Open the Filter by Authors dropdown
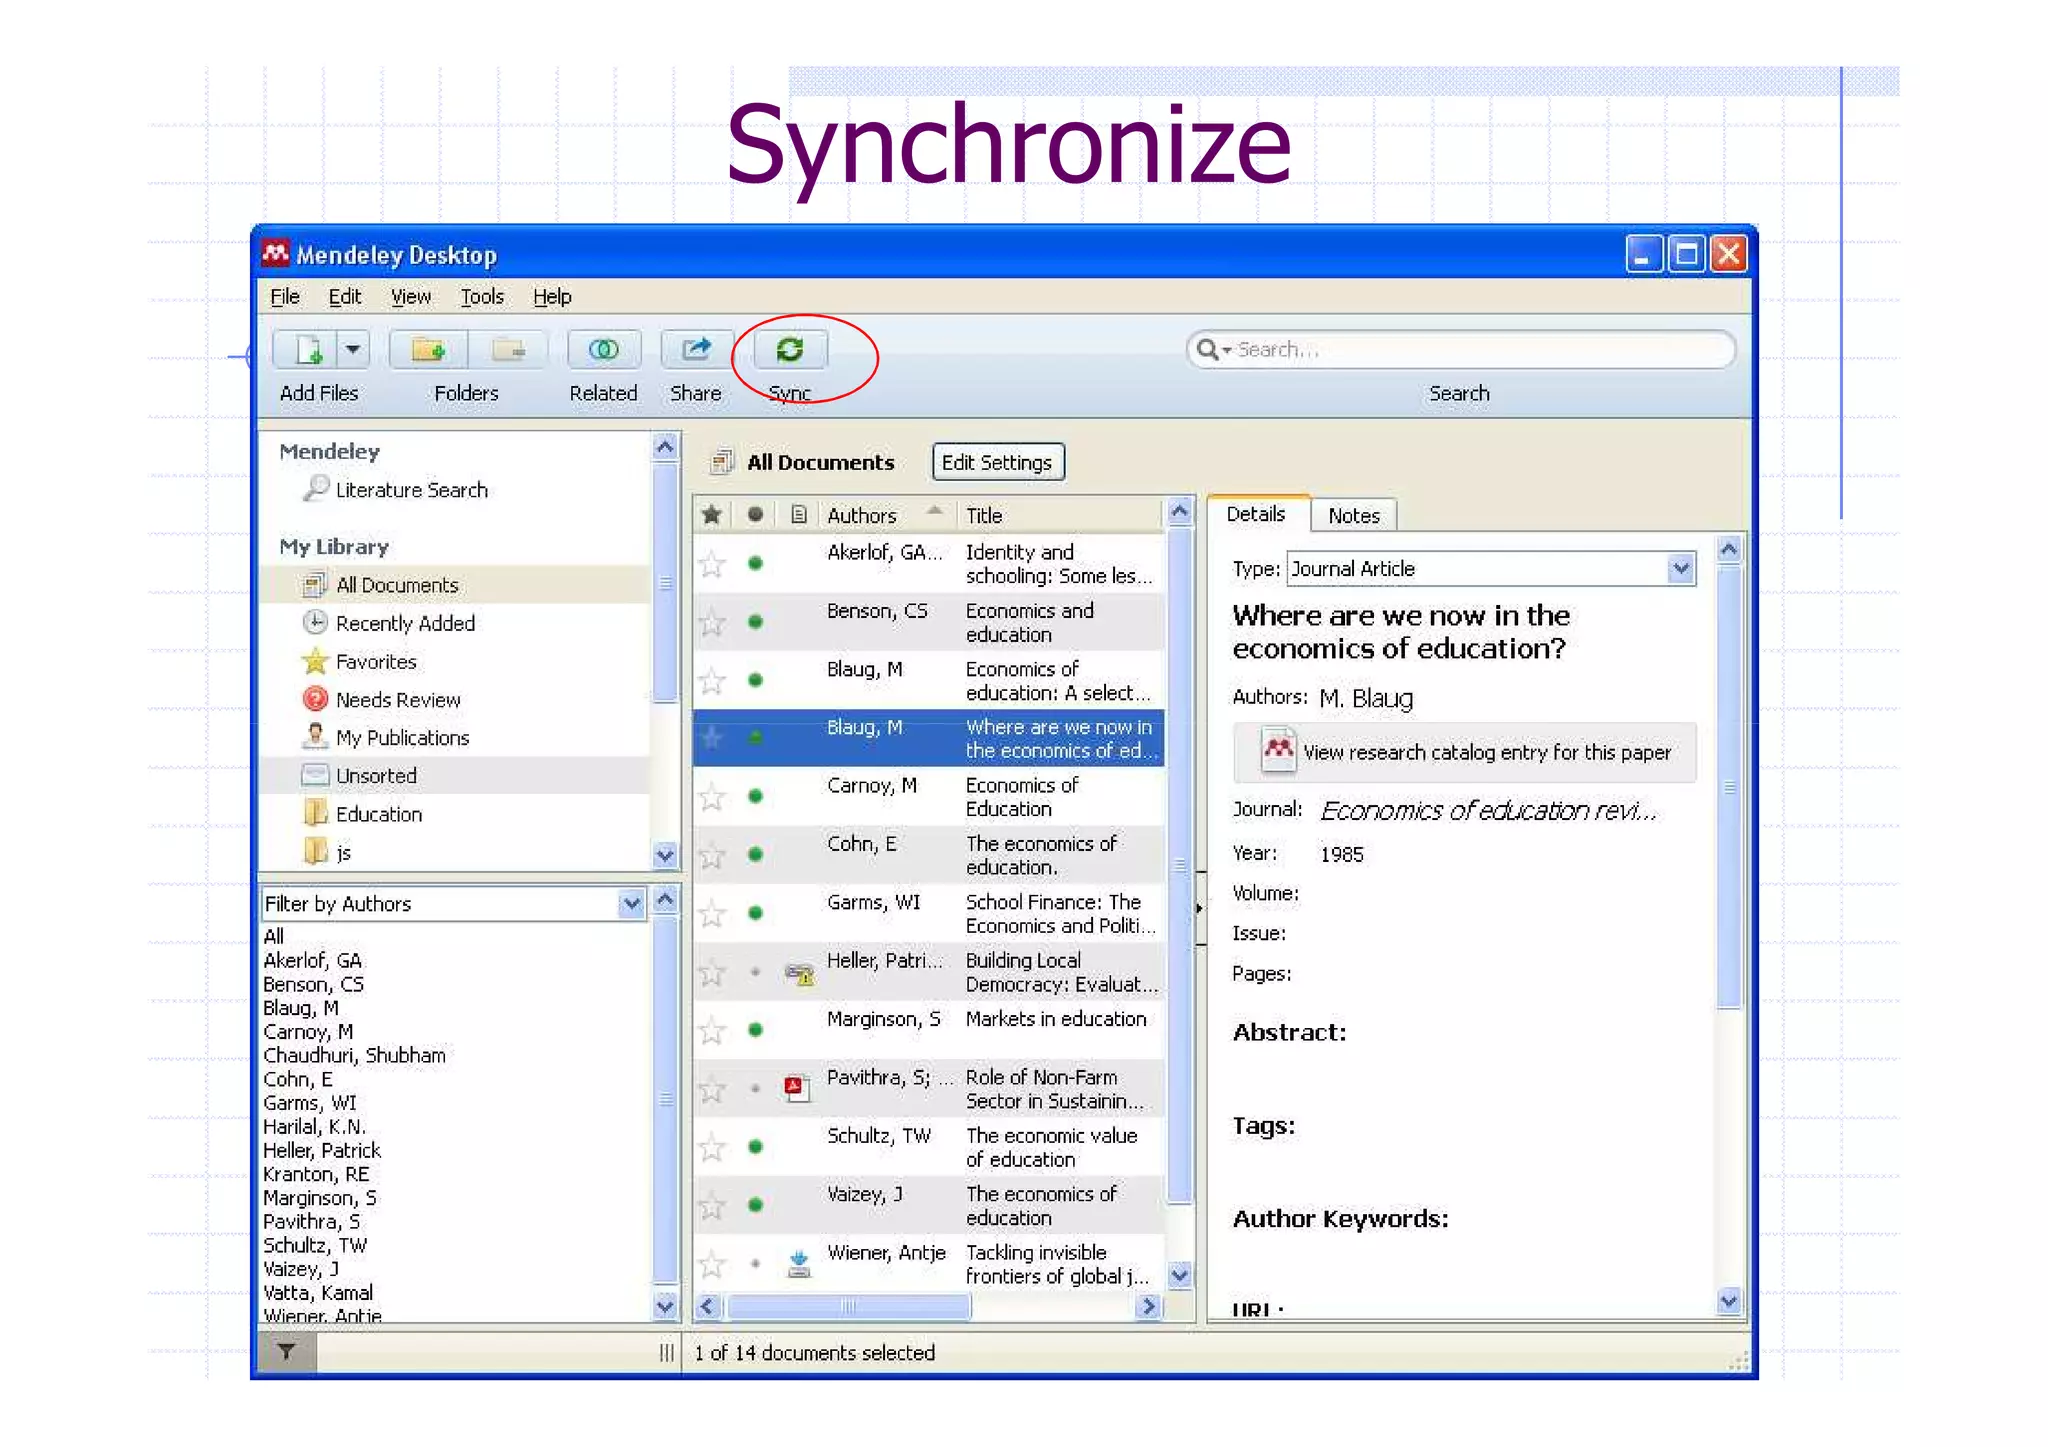 (x=632, y=904)
